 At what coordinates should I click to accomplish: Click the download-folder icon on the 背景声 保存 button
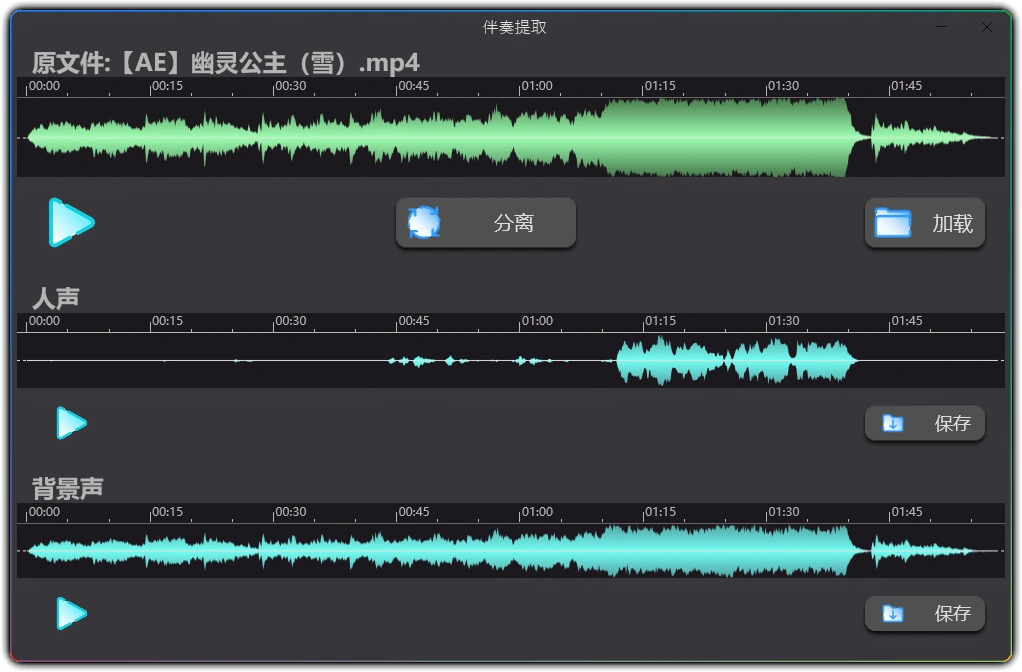(890, 614)
